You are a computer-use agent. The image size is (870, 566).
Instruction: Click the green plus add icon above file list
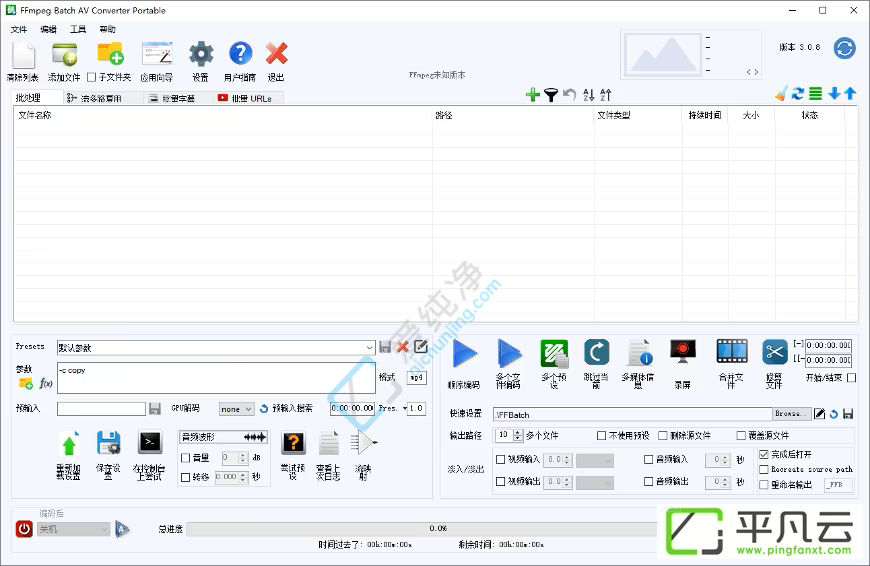pyautogui.click(x=533, y=95)
